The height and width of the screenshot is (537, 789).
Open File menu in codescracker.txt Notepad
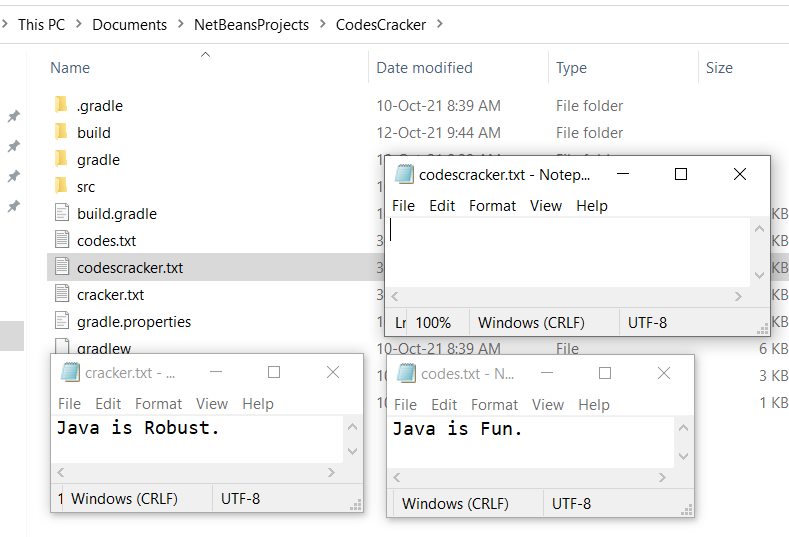tap(403, 206)
